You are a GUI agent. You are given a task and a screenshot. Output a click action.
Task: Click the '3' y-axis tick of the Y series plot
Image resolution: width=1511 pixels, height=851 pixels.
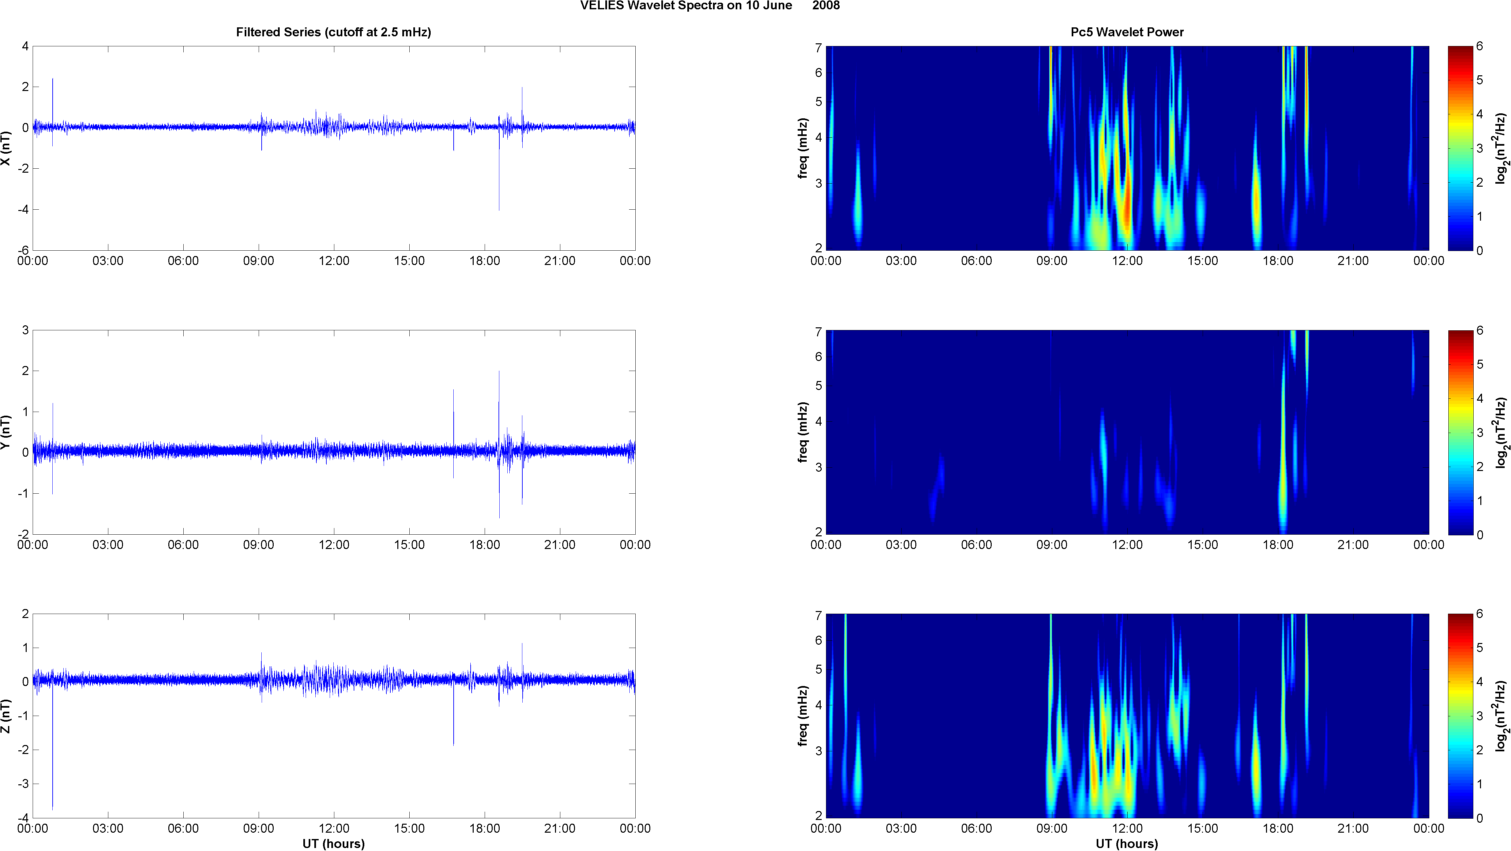pos(26,330)
